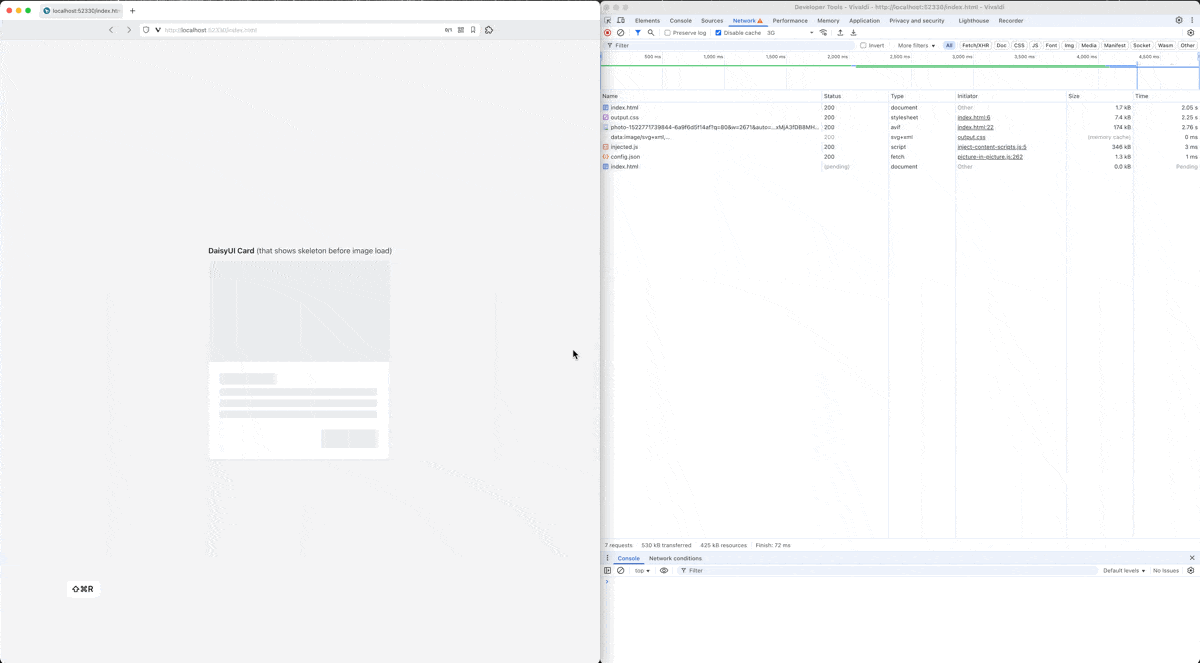Open the Network conditions drawer tab
The width and height of the screenshot is (1200, 663).
click(675, 558)
